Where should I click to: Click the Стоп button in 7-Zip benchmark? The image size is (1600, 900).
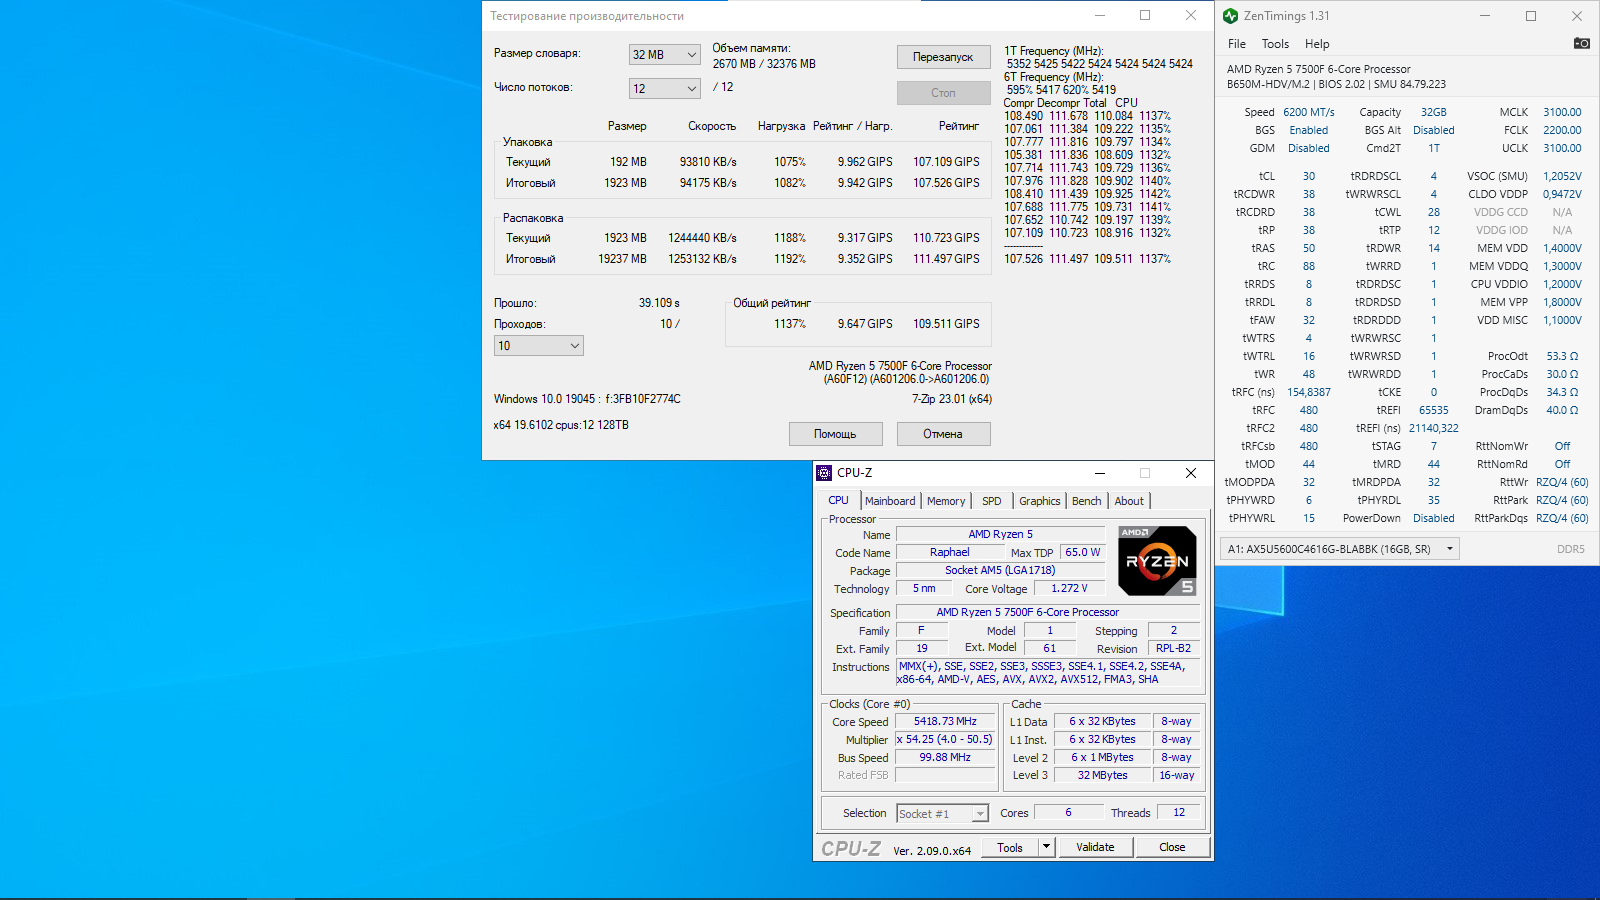pyautogui.click(x=943, y=93)
